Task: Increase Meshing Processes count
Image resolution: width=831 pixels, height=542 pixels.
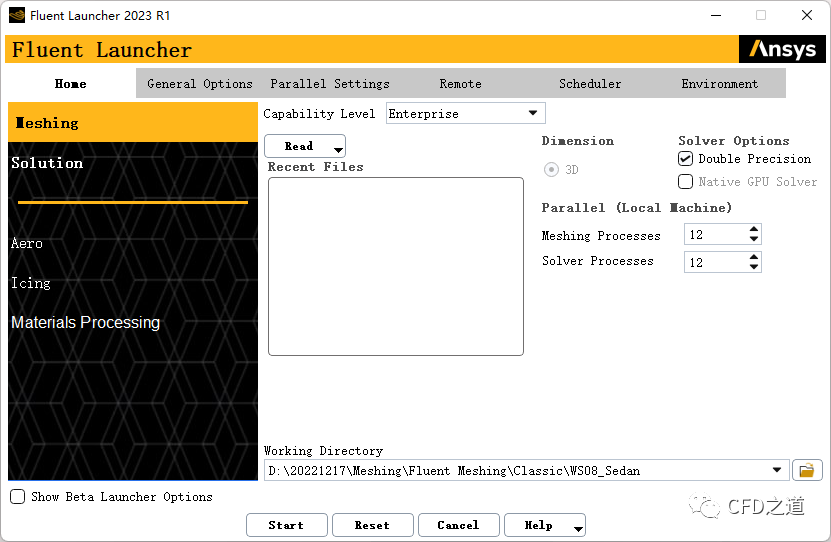Action: [754, 229]
